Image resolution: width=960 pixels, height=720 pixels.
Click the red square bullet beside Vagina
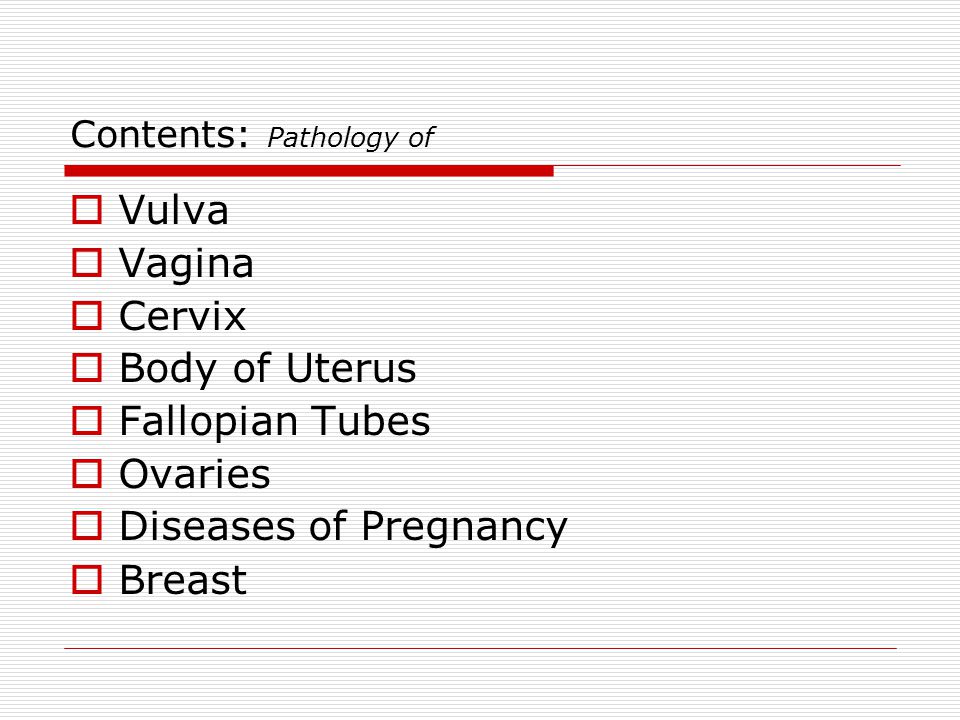pos(87,263)
